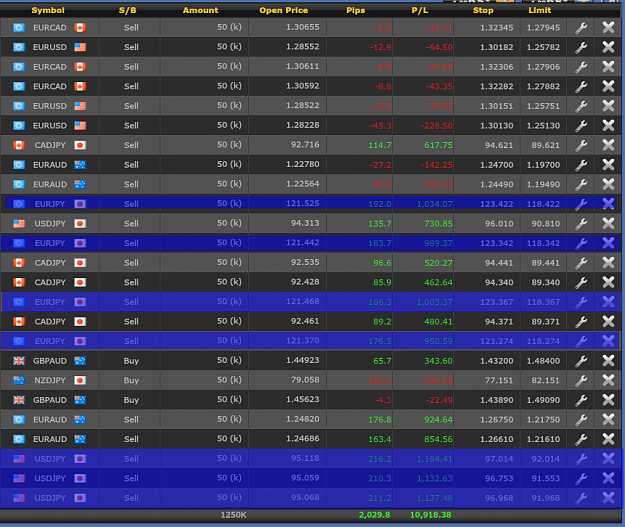Image resolution: width=625 pixels, height=527 pixels.
Task: Edit the USDJPY position opened at 95.059
Action: point(581,478)
